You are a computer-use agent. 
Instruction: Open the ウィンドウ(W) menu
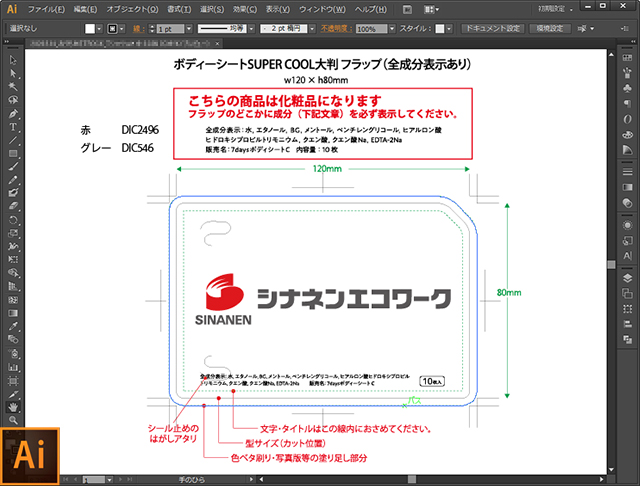(x=322, y=9)
